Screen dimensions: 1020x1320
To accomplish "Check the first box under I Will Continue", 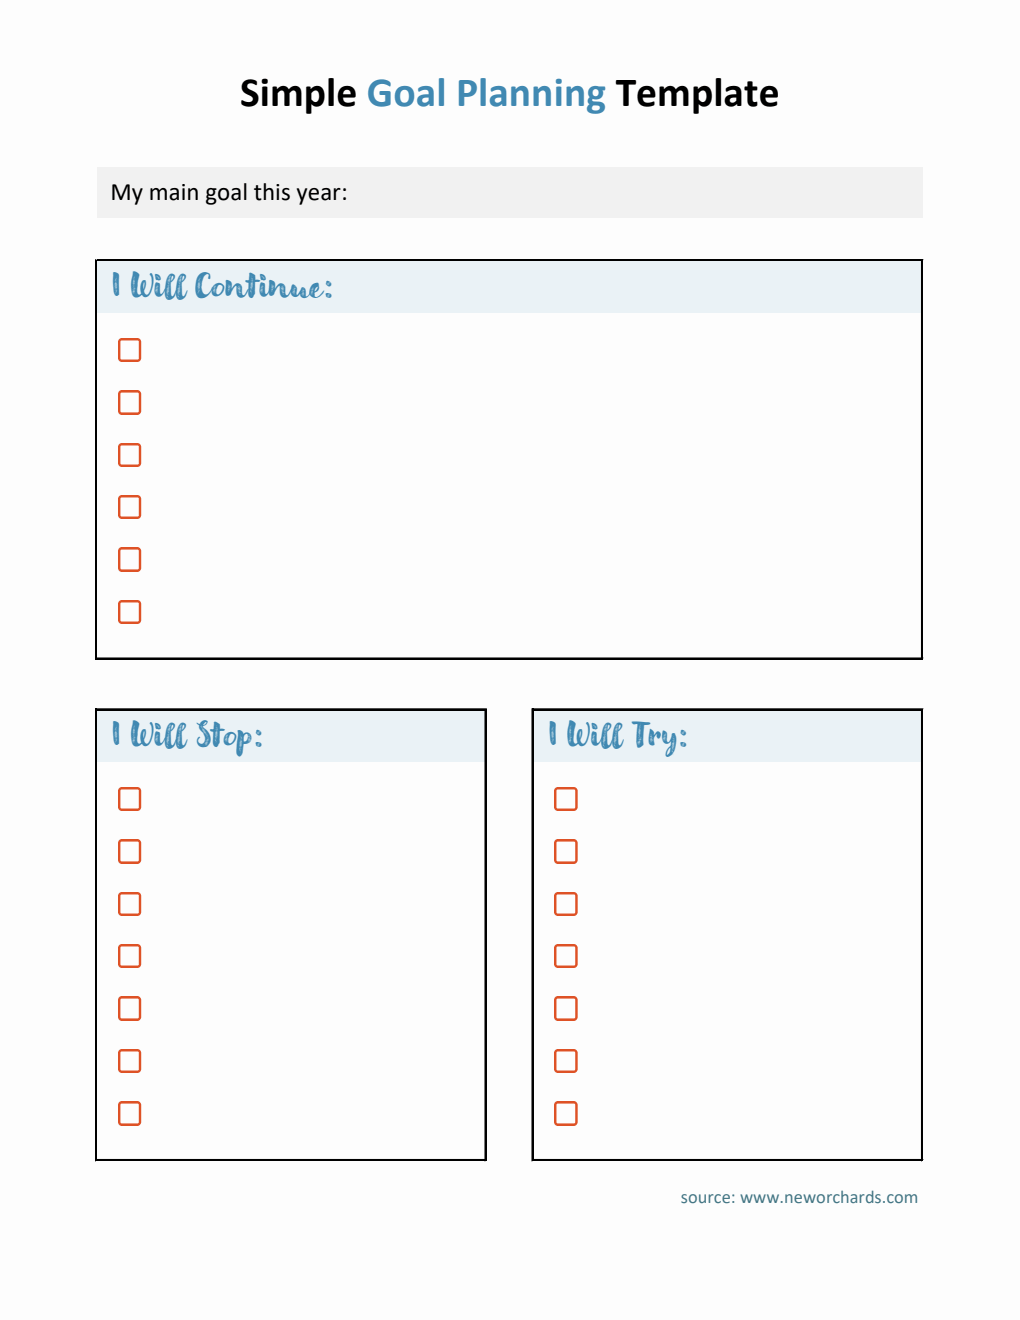I will (130, 350).
